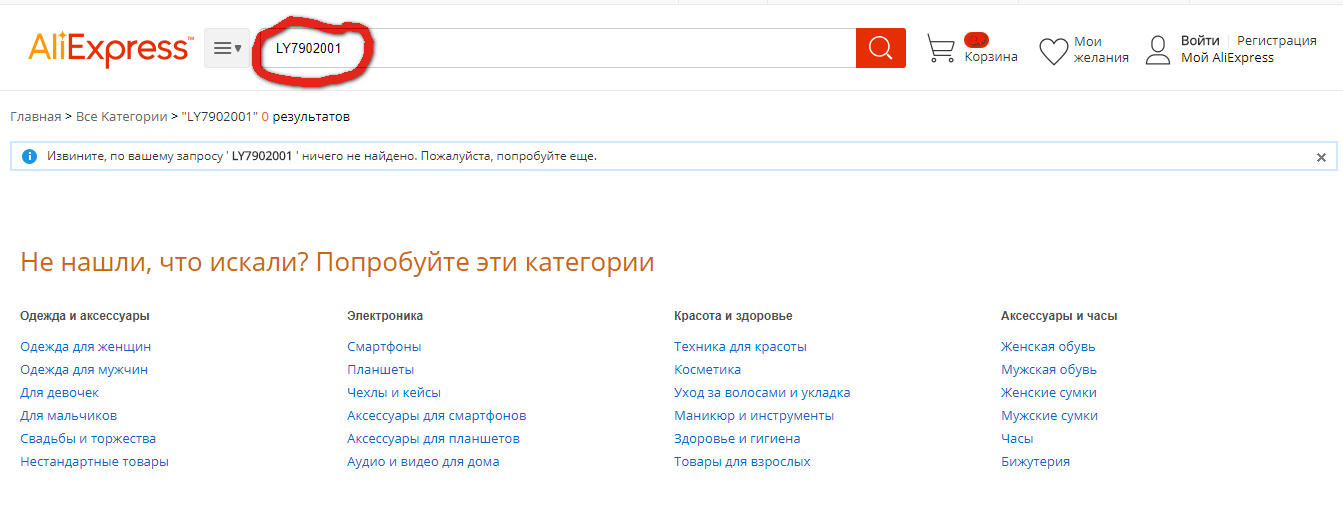Go to Главная in breadcrumb
The image size is (1343, 524).
point(35,117)
